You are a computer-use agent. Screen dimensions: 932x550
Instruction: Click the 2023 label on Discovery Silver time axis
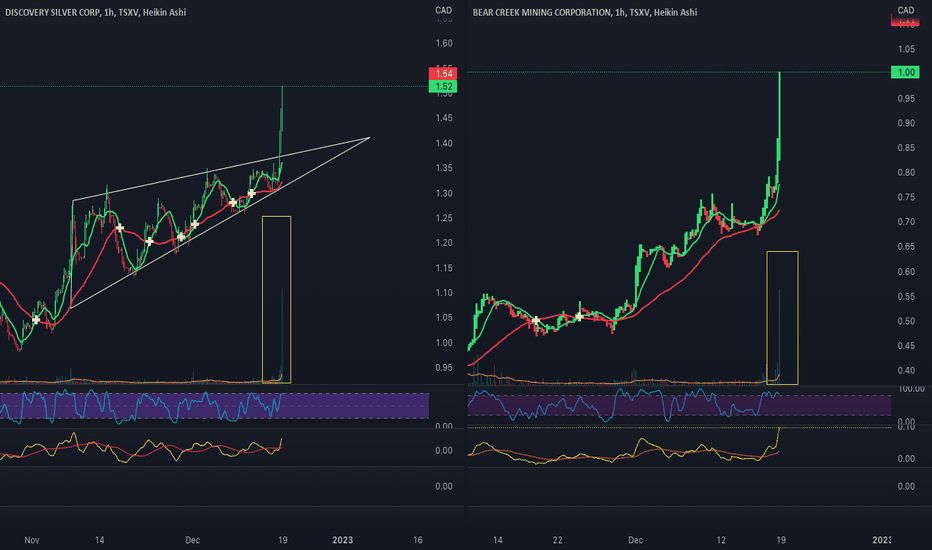tap(342, 540)
